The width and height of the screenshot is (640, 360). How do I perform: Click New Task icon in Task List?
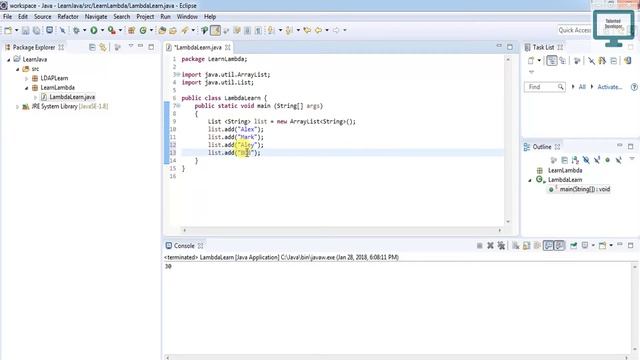tap(531, 61)
